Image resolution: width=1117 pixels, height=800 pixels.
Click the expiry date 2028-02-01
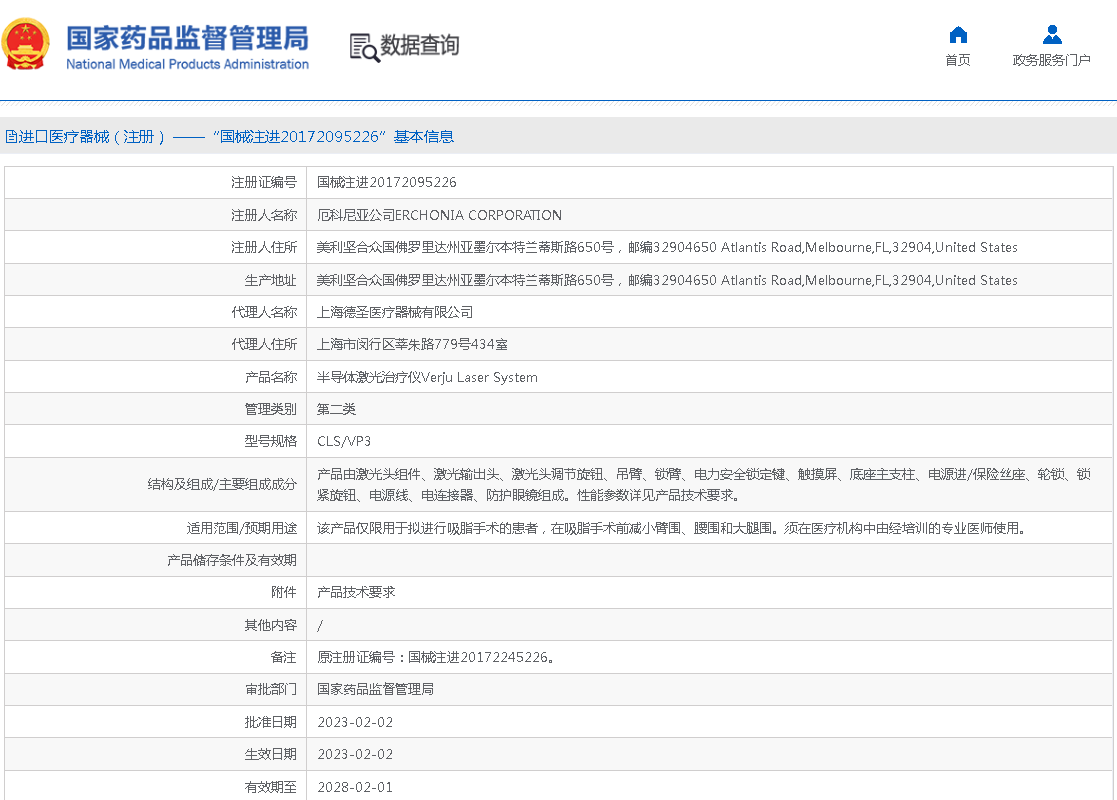355,787
